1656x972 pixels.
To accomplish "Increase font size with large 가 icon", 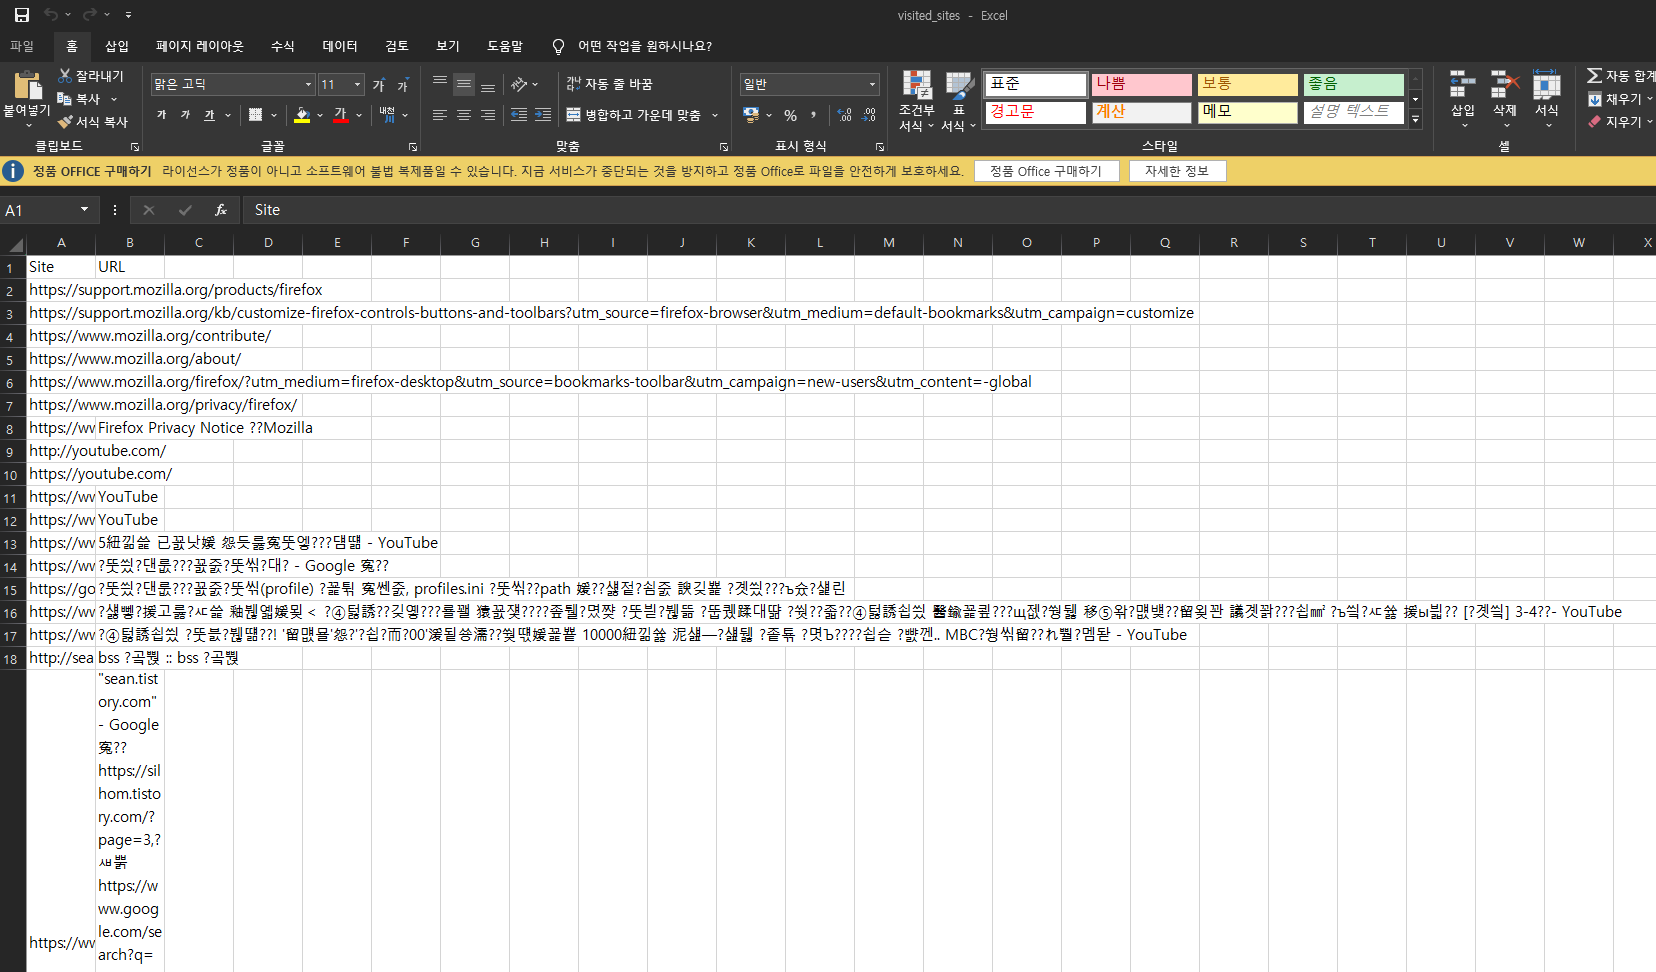I will pos(379,85).
